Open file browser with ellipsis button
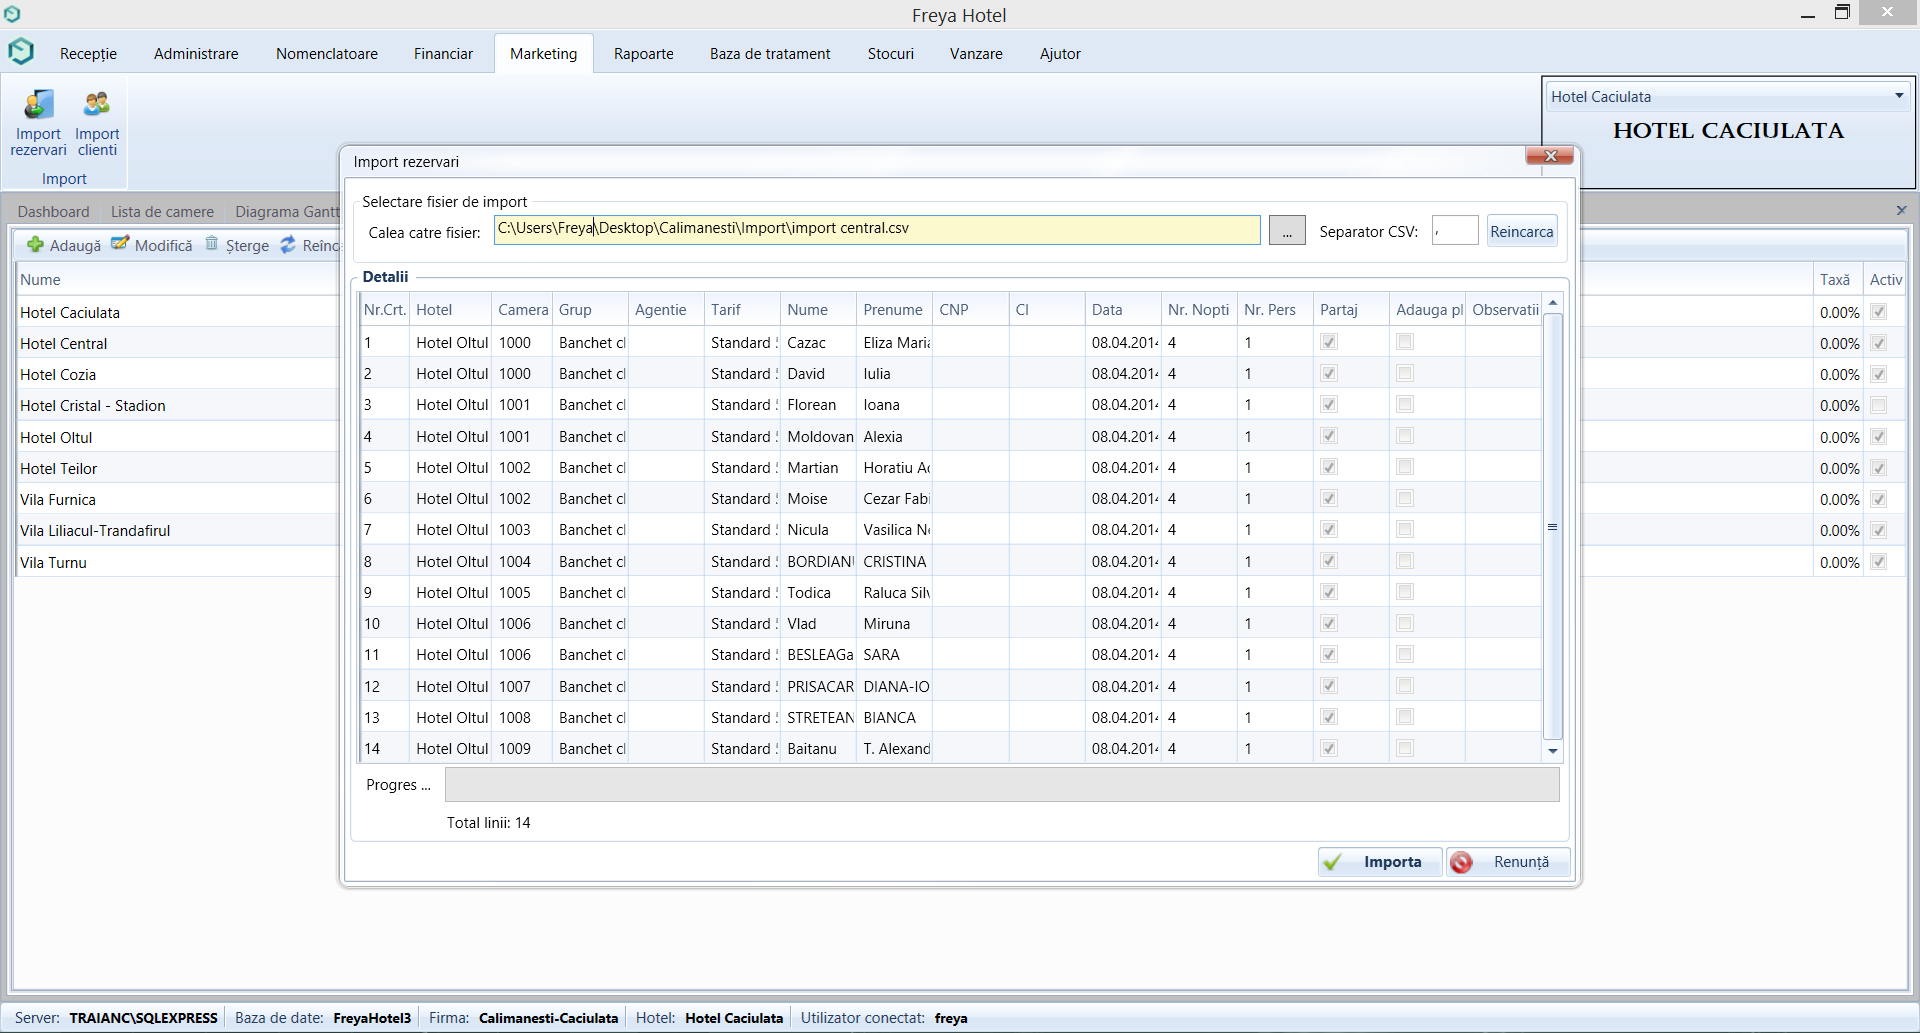This screenshot has height=1033, width=1920. (1287, 231)
